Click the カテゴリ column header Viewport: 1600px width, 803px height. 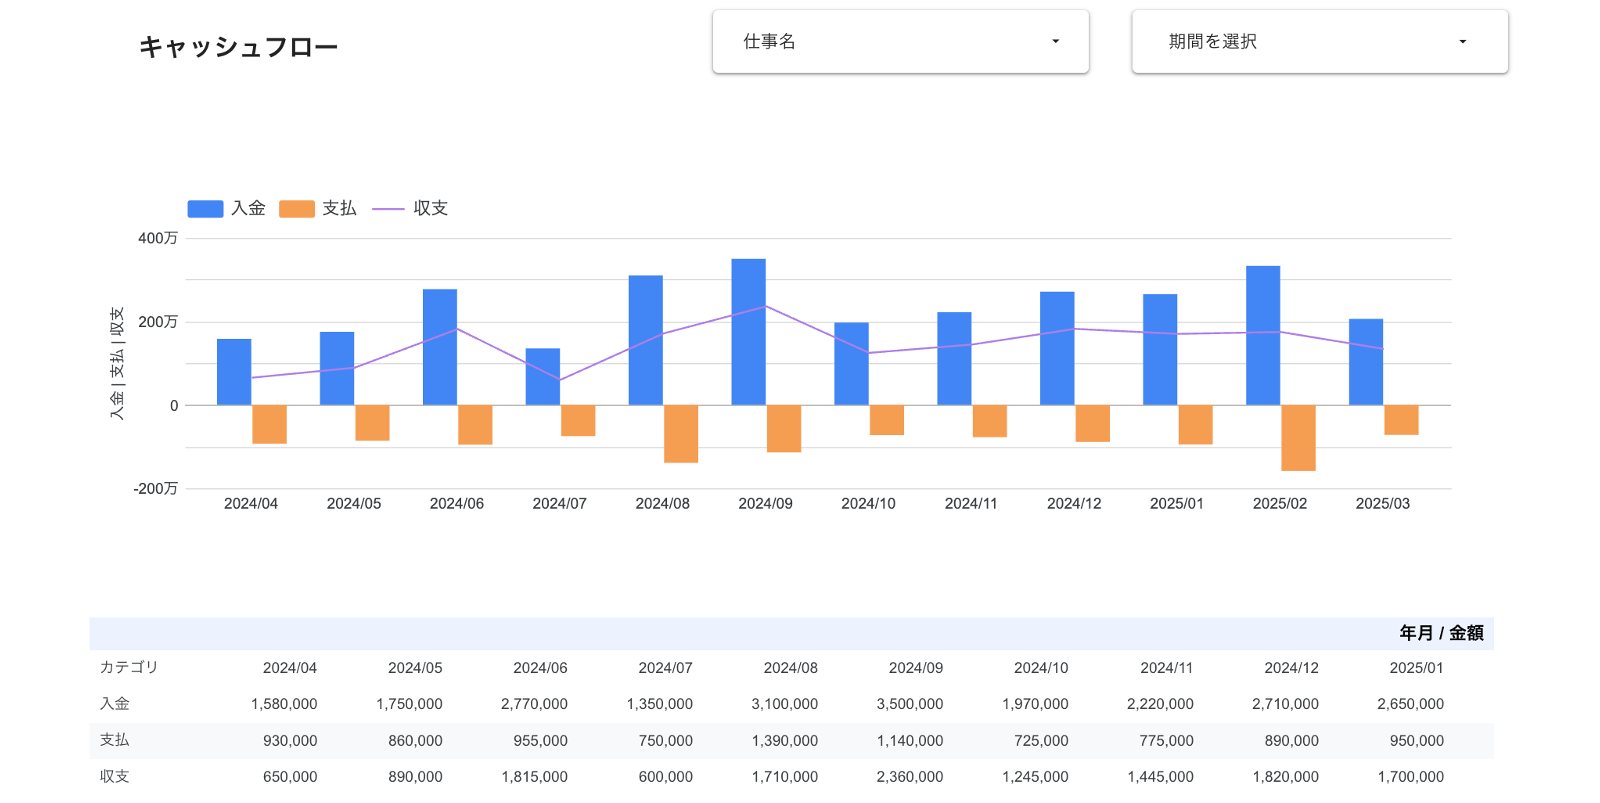(x=129, y=667)
